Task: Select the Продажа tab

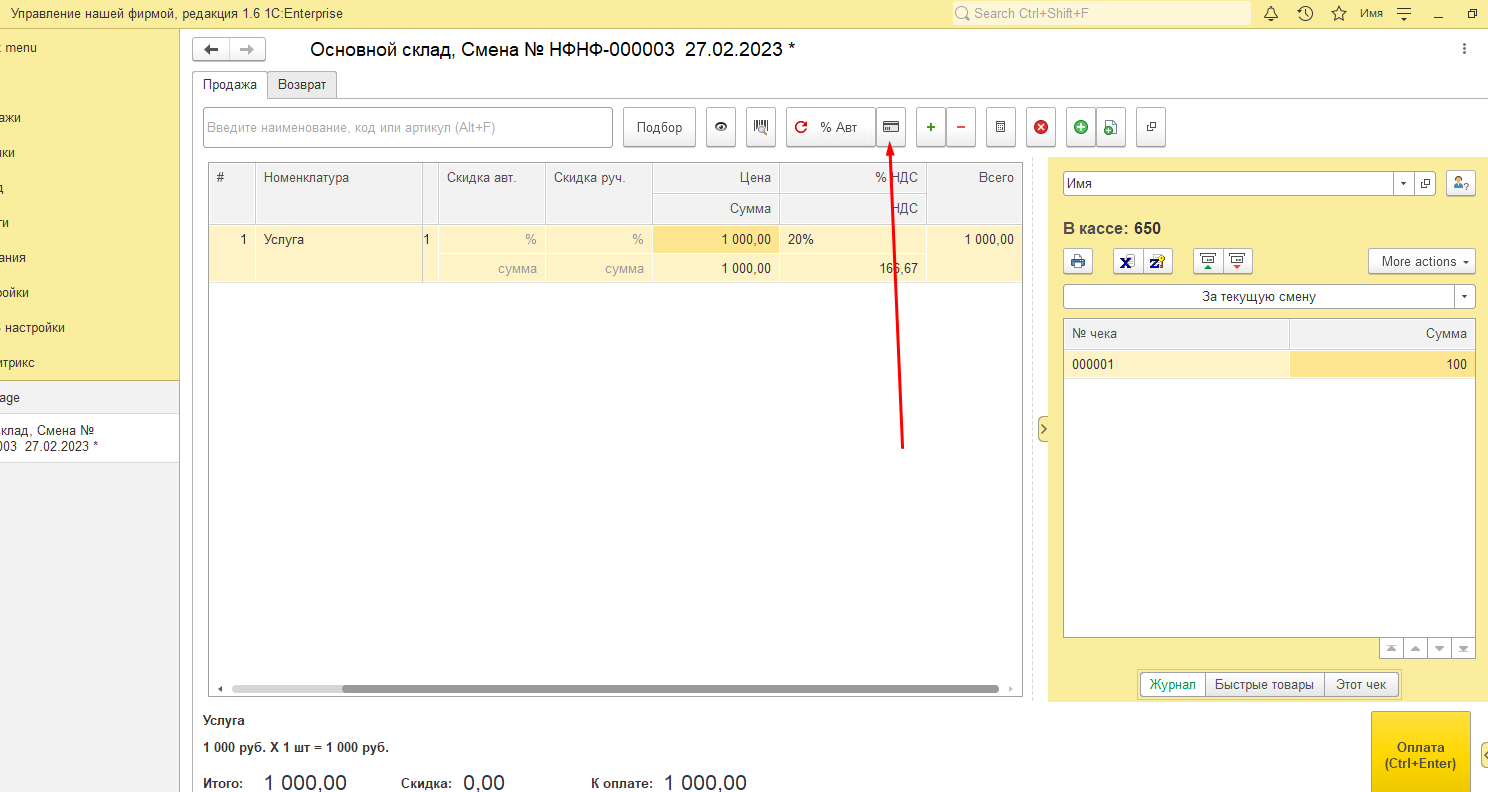Action: tap(230, 85)
